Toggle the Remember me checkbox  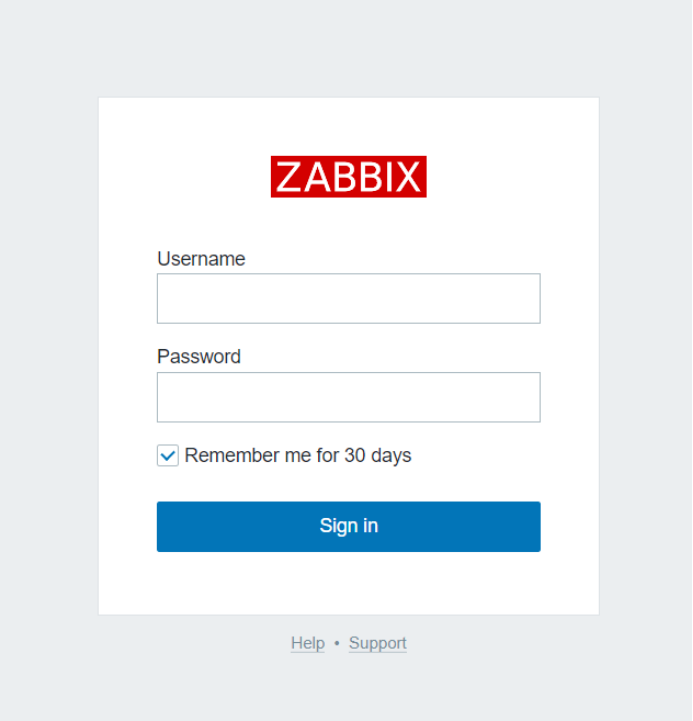click(168, 456)
